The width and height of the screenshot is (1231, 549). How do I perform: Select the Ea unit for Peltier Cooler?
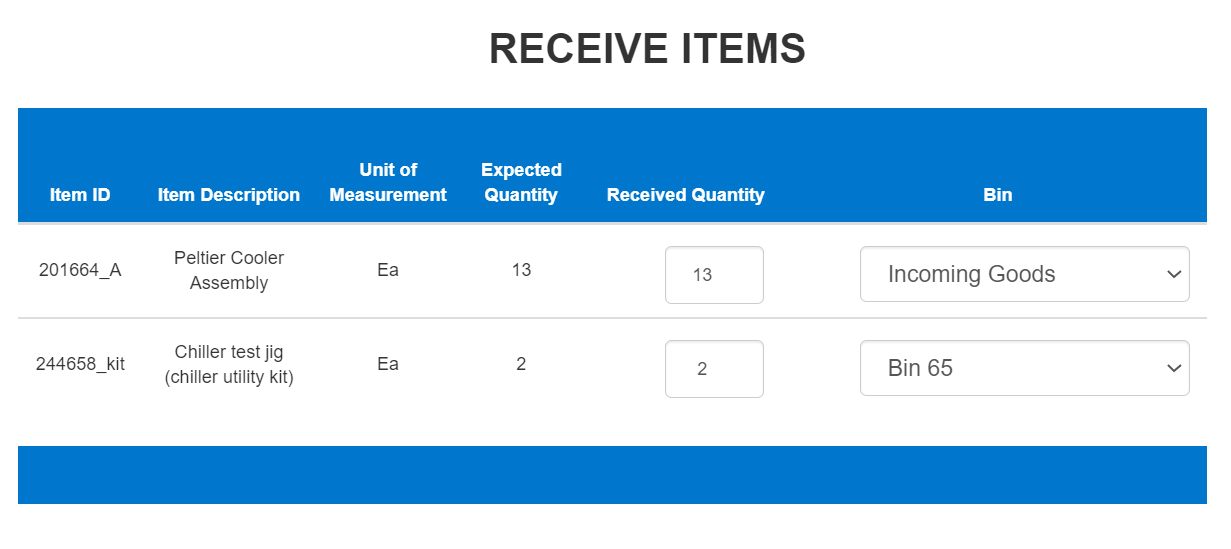(388, 269)
